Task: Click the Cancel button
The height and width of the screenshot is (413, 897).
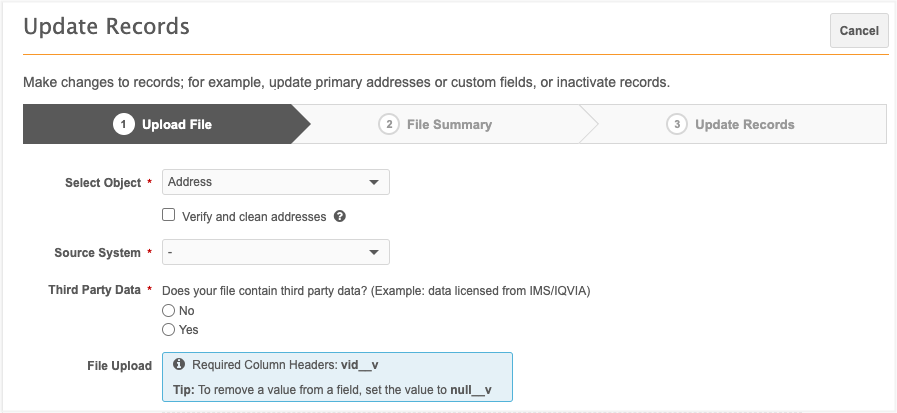Action: click(x=859, y=30)
